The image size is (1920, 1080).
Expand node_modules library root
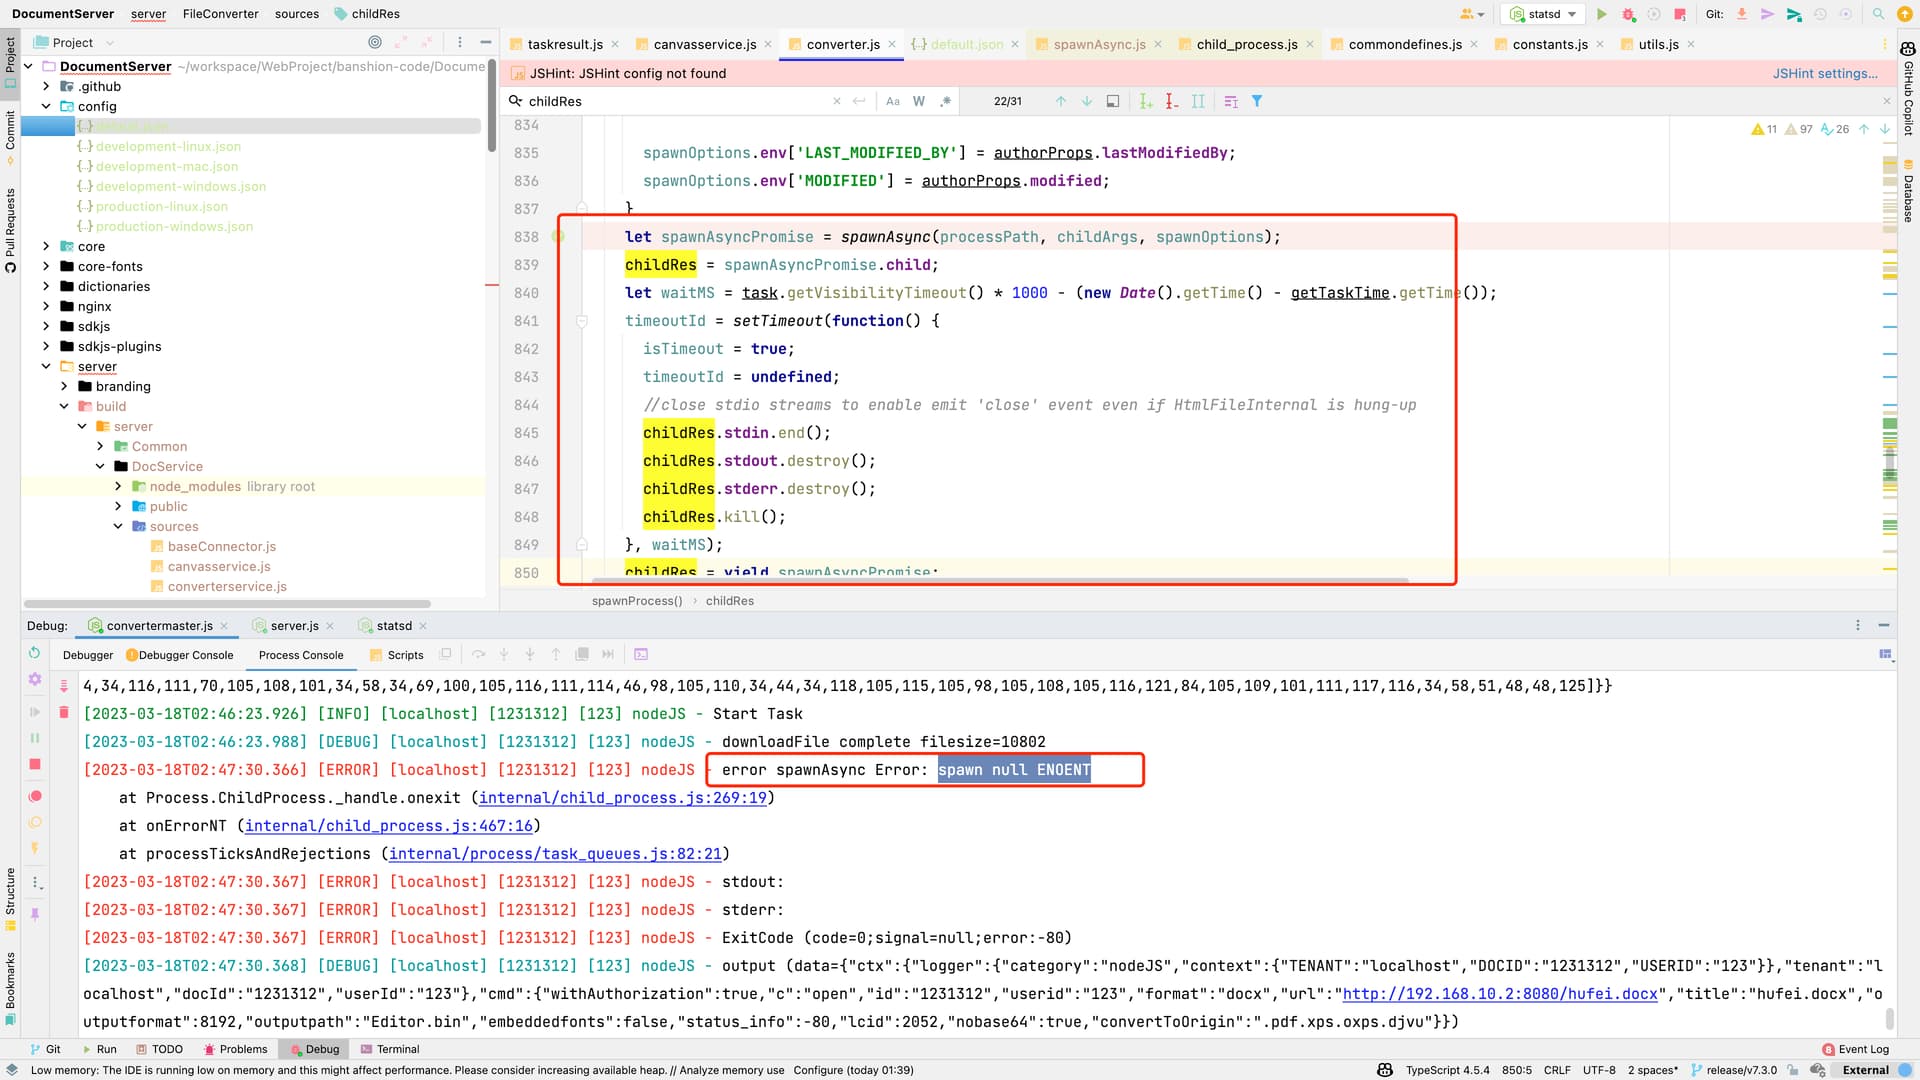[118, 486]
